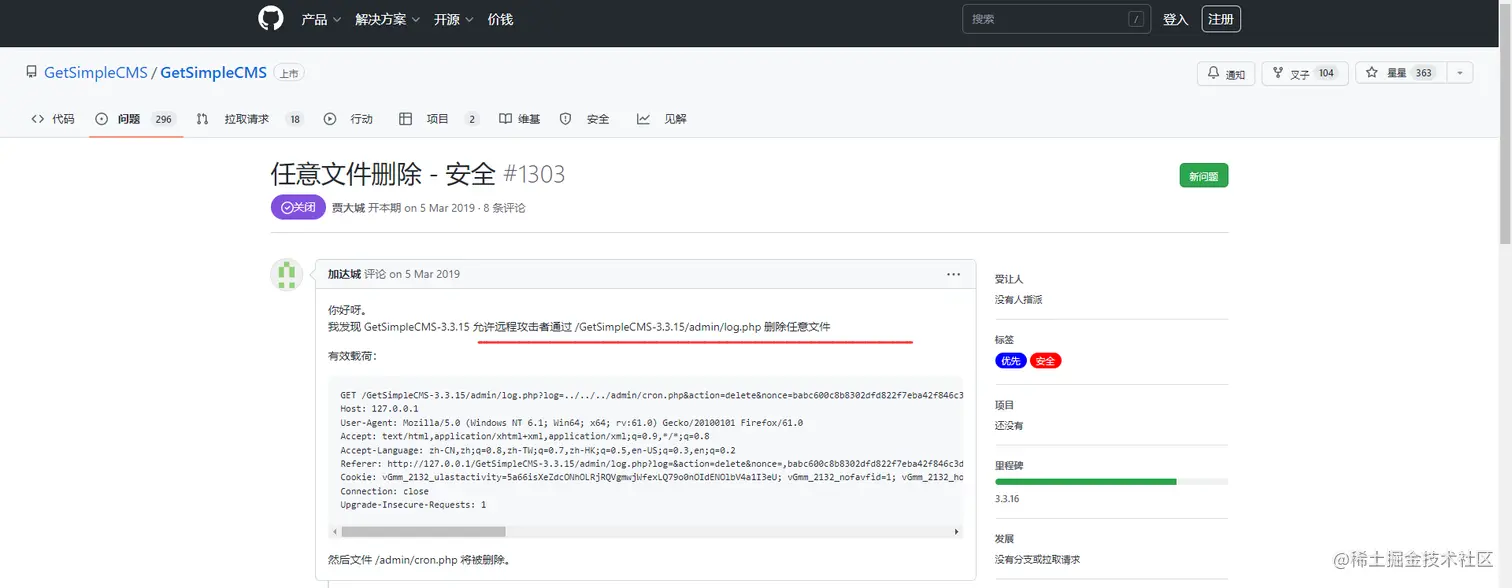Switch to the 项目 projects tab

[x=439, y=119]
